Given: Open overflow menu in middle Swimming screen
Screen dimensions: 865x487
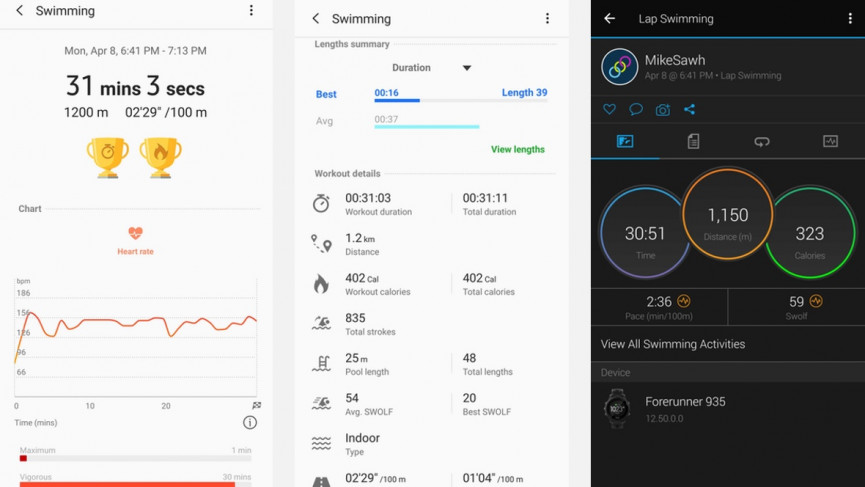Looking at the screenshot, I should [547, 18].
